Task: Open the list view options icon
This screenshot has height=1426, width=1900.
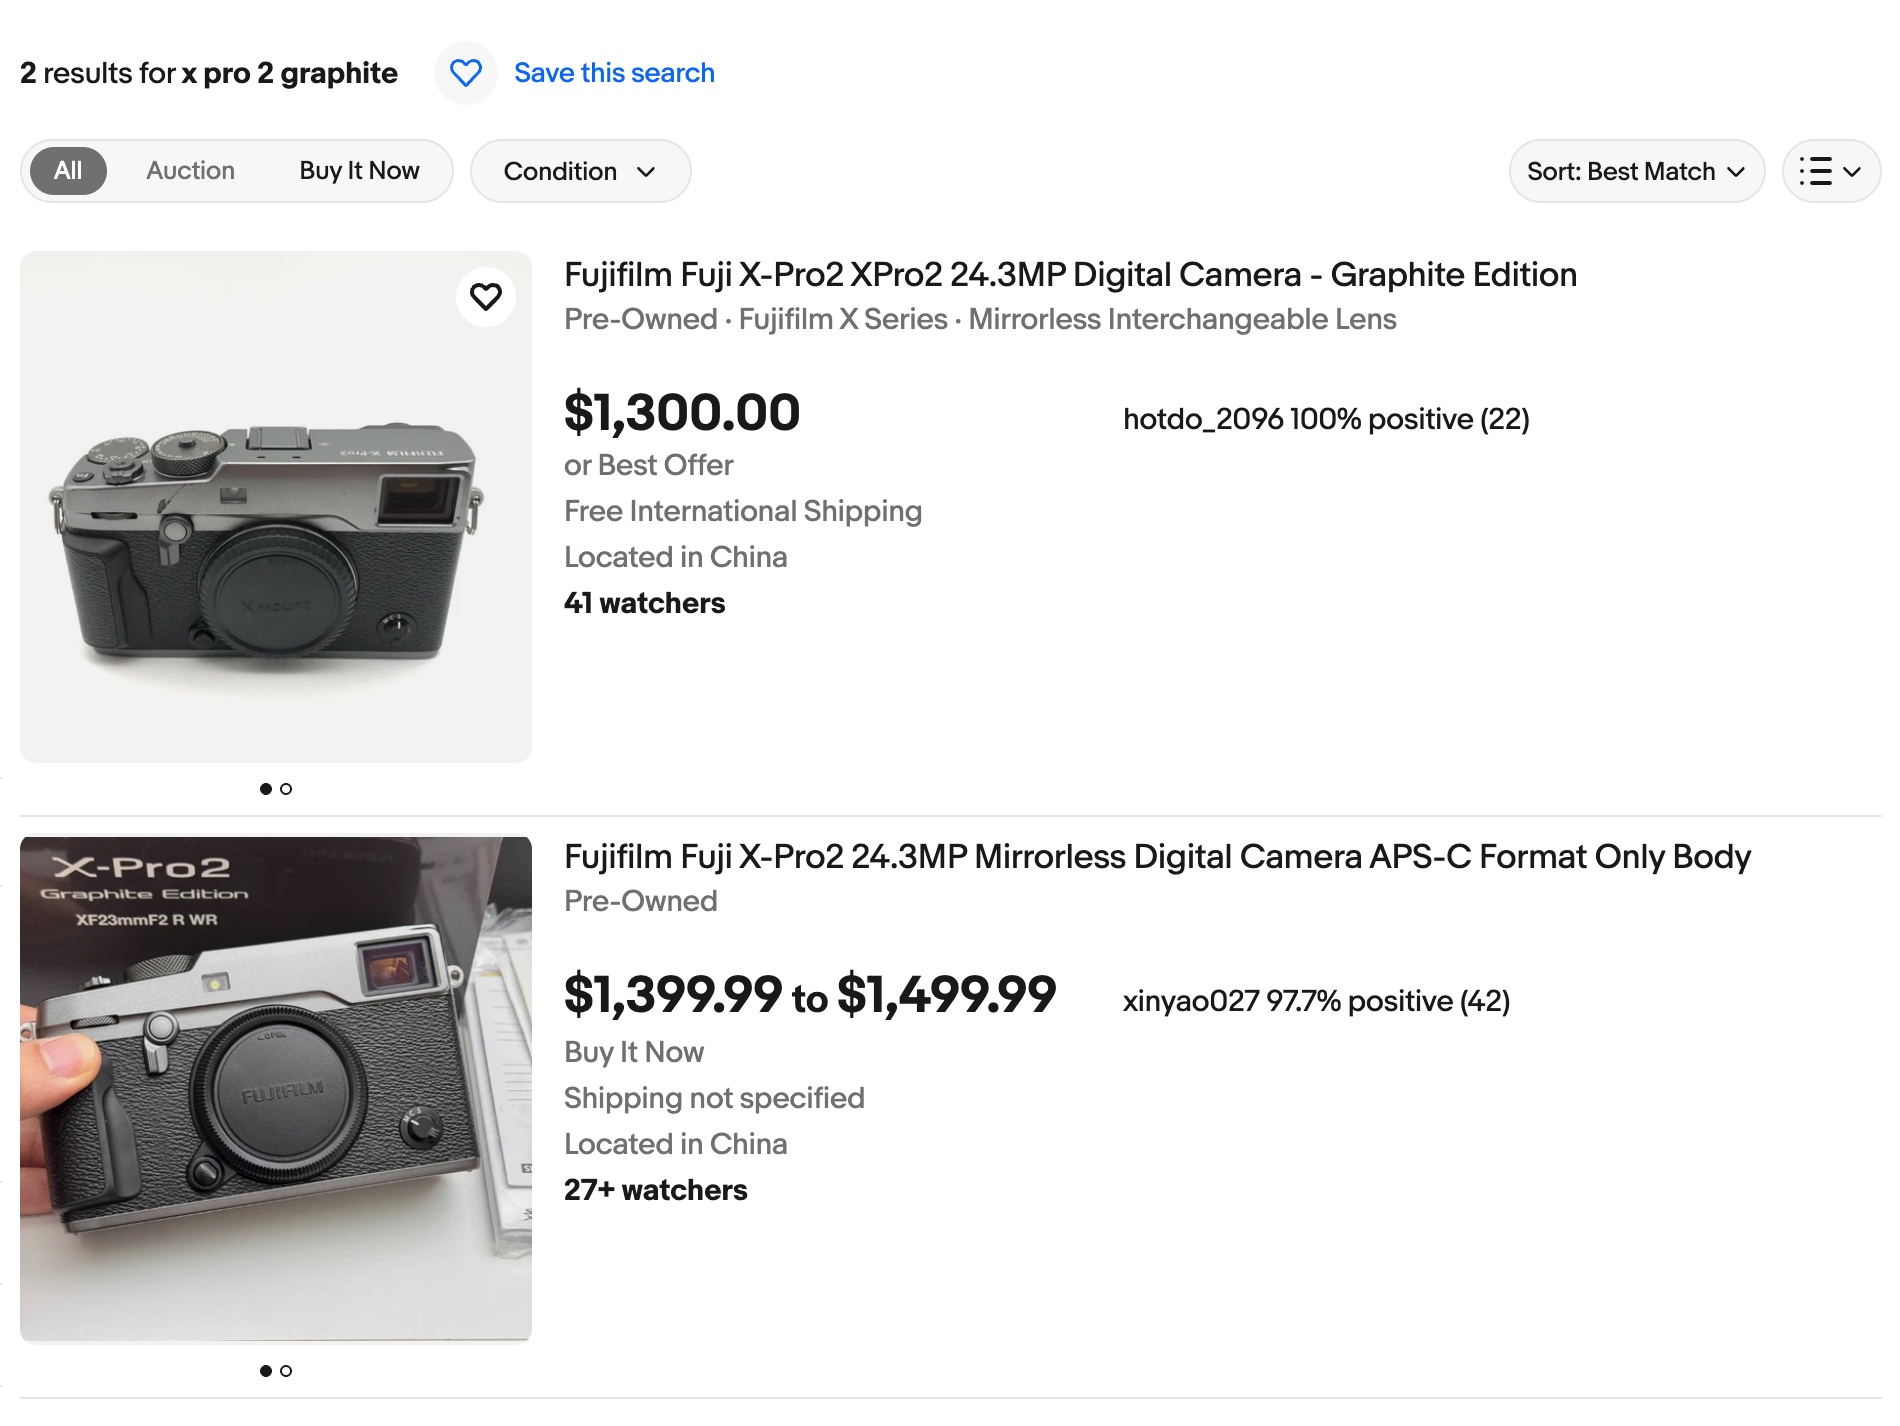Action: 1815,171
